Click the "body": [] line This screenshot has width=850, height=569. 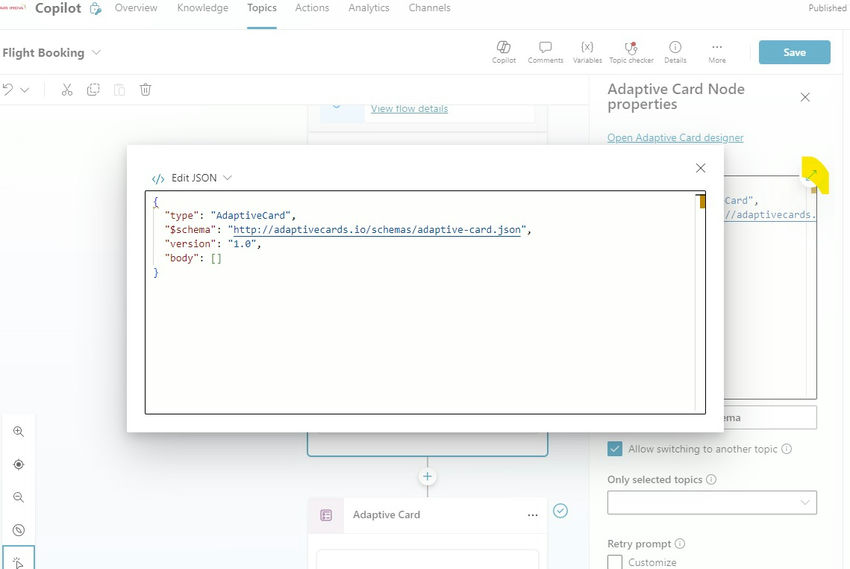tap(193, 258)
